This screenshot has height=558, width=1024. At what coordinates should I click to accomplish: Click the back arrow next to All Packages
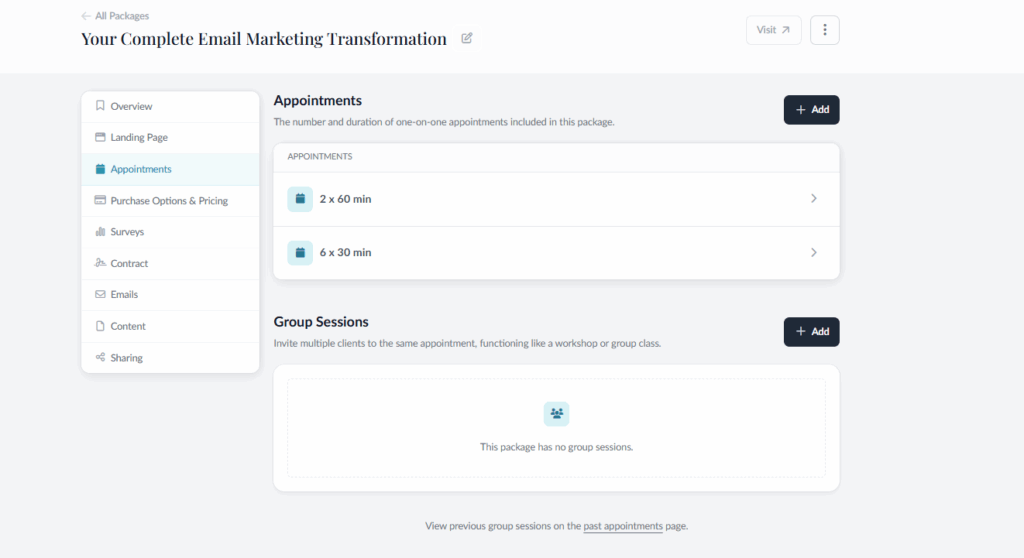(86, 16)
